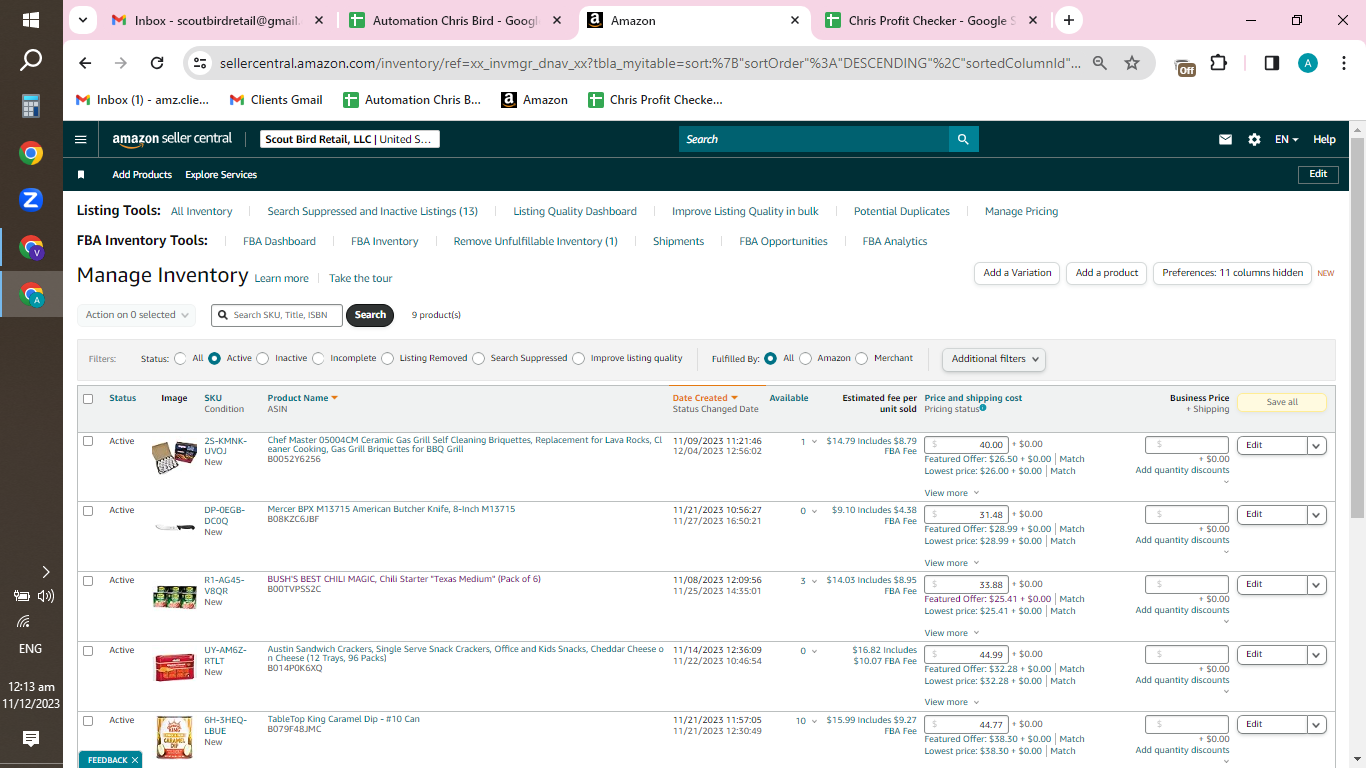Select the Inactive status filter
The image size is (1366, 768).
pyautogui.click(x=263, y=358)
